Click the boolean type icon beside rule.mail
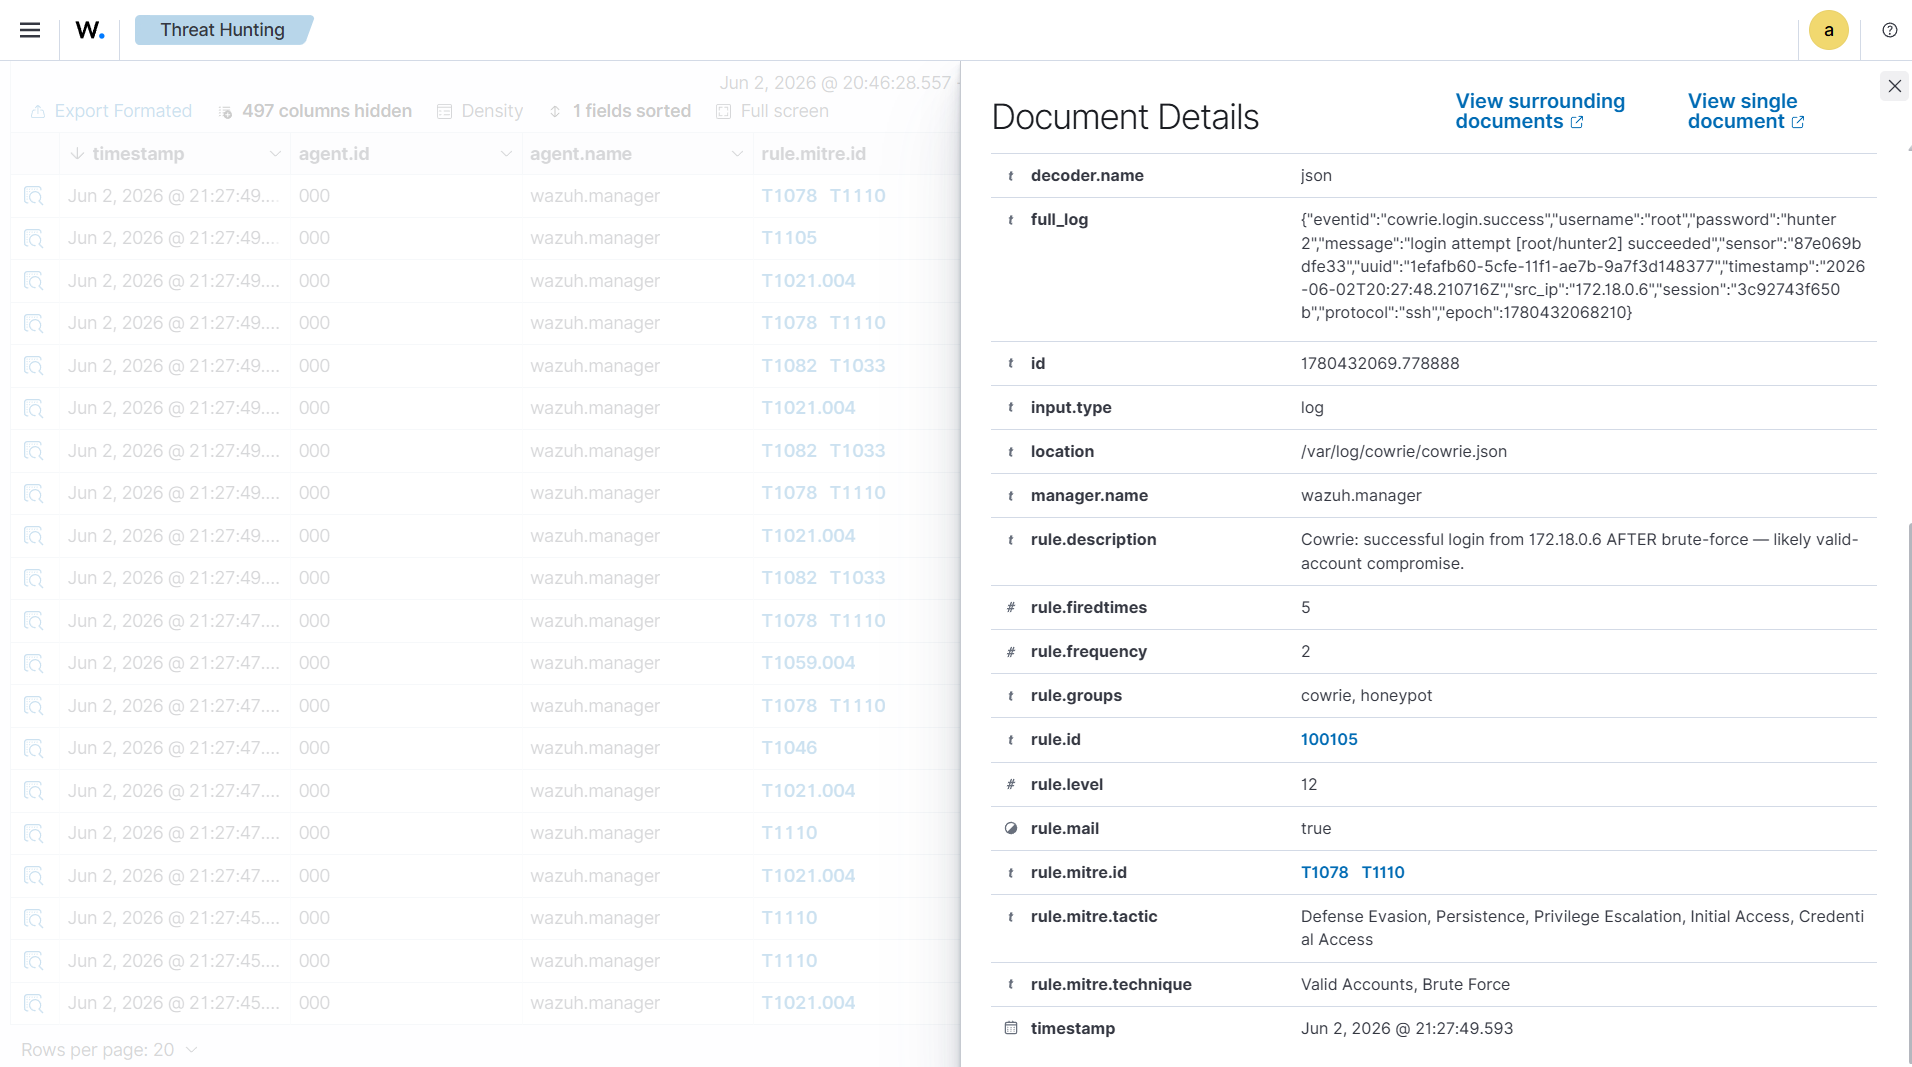This screenshot has height=1067, width=1912. [x=1011, y=828]
